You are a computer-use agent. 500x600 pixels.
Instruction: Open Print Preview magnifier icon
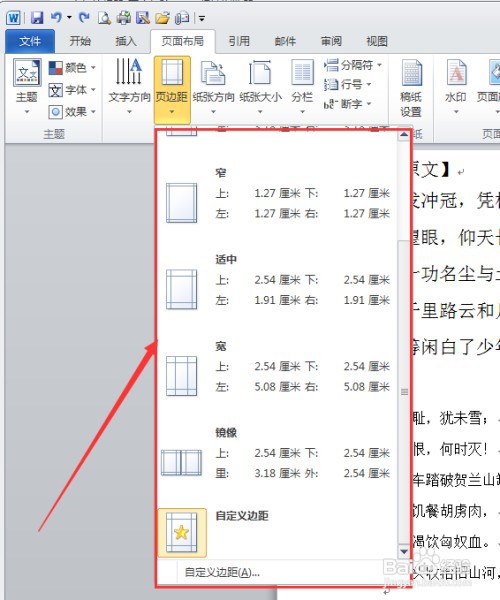[104, 18]
